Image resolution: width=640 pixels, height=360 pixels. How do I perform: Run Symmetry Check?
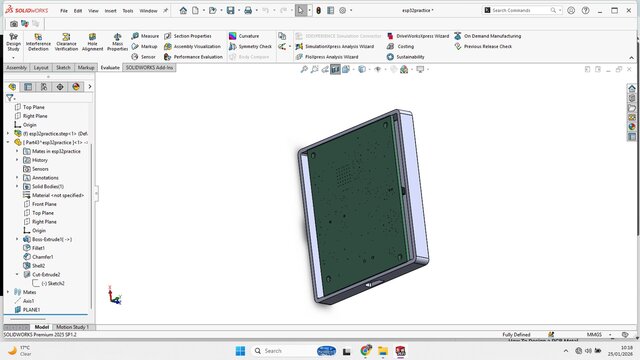tap(250, 47)
